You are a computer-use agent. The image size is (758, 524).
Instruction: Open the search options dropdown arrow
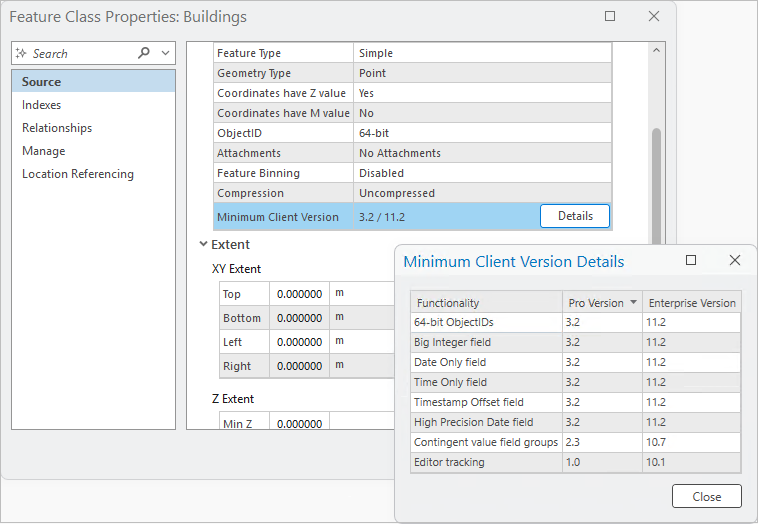pyautogui.click(x=166, y=53)
